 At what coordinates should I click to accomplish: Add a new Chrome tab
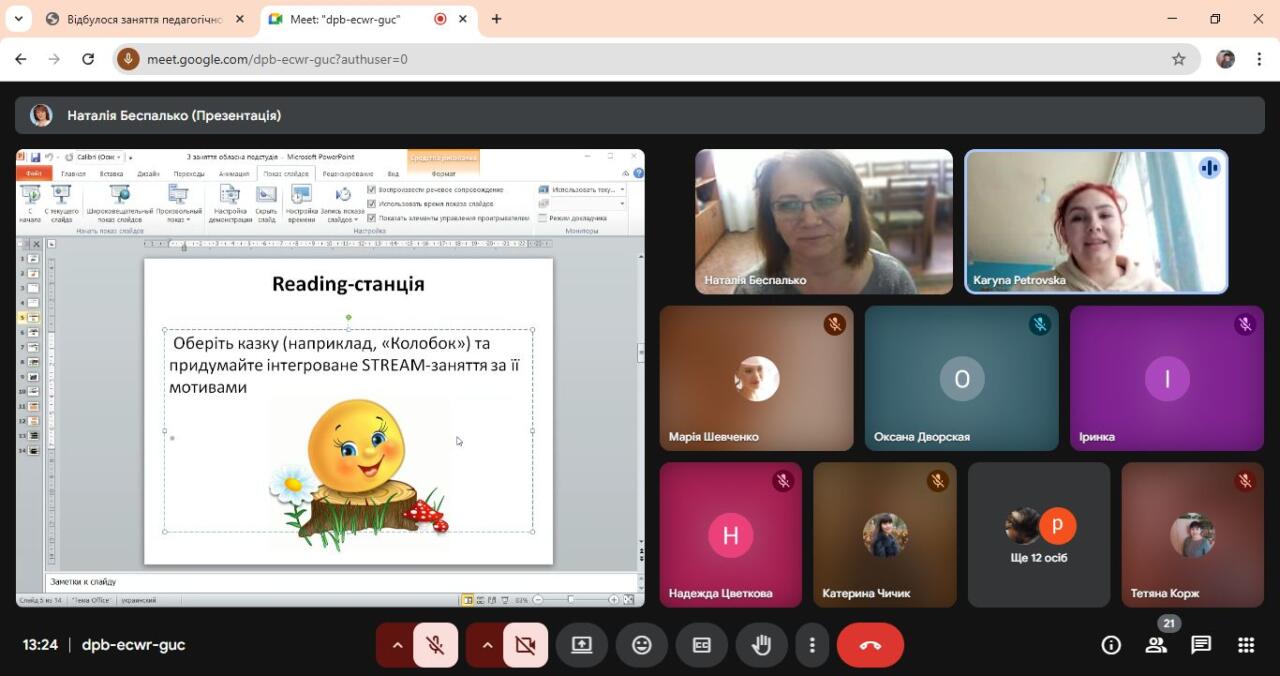496,19
